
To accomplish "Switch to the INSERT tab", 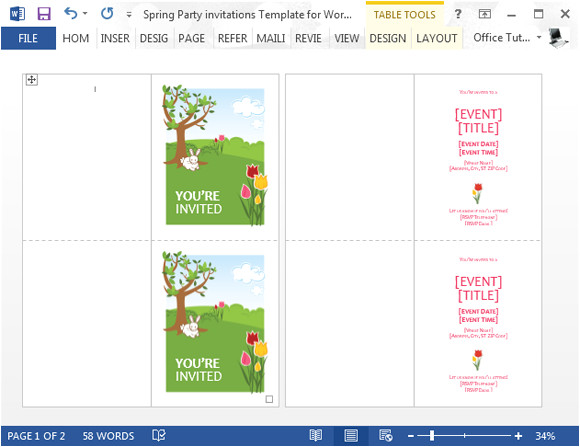I will [x=115, y=38].
